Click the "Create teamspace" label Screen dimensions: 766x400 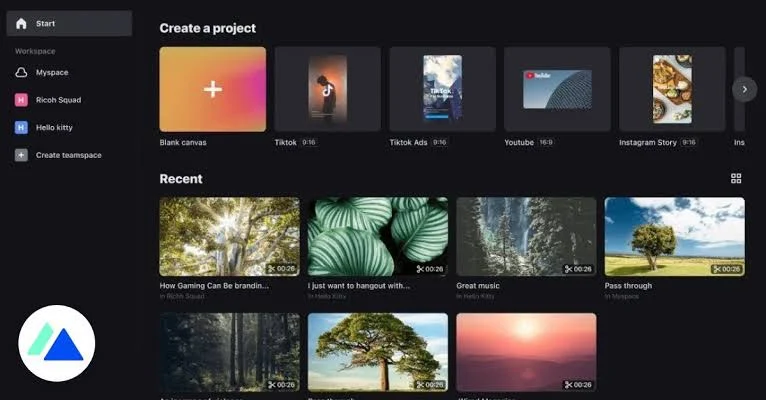point(68,155)
